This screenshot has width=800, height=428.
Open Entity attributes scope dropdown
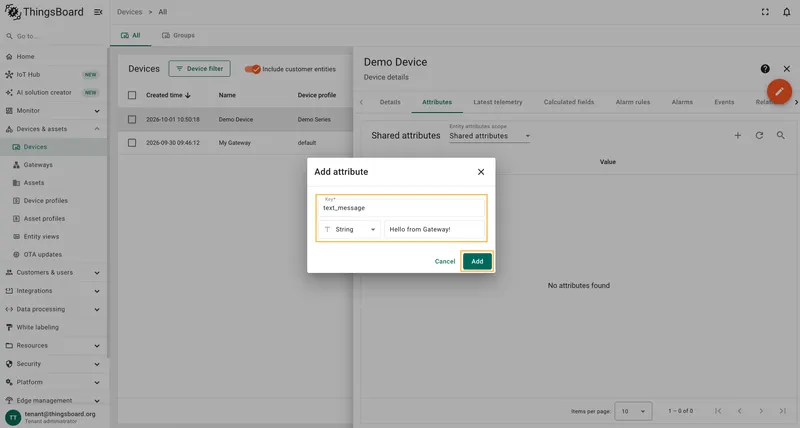[x=489, y=136]
